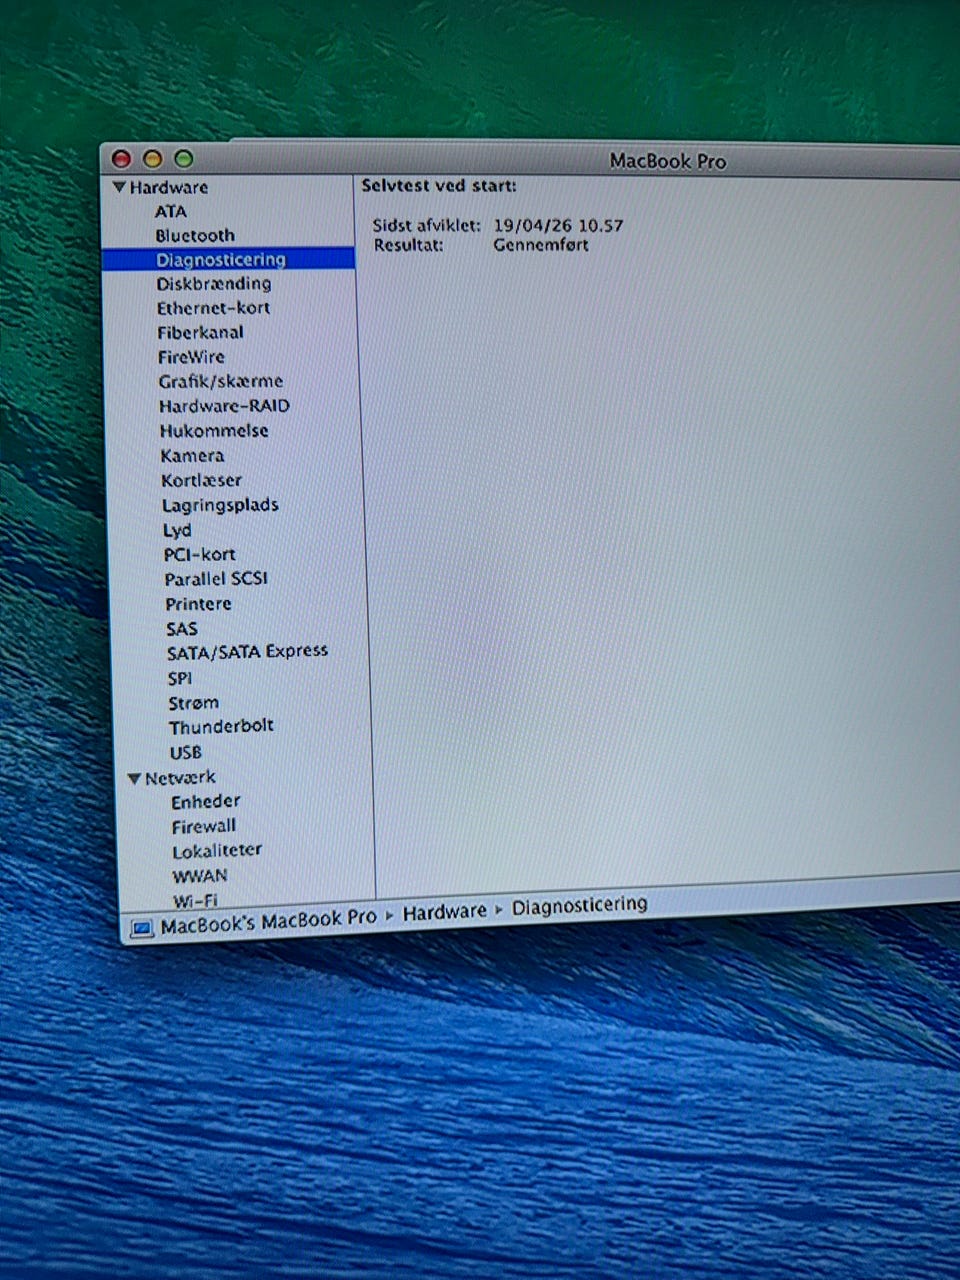Select Lokaliteter under Netværk
Image resolution: width=960 pixels, height=1280 pixels.
217,851
